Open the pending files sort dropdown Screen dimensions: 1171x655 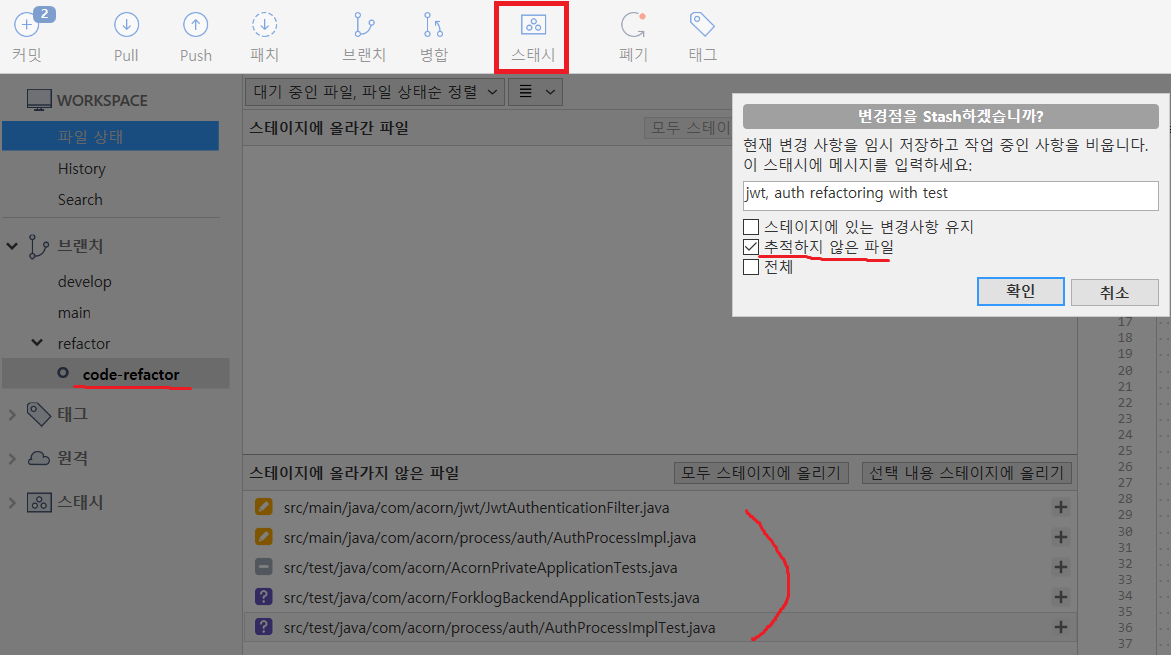(x=374, y=92)
